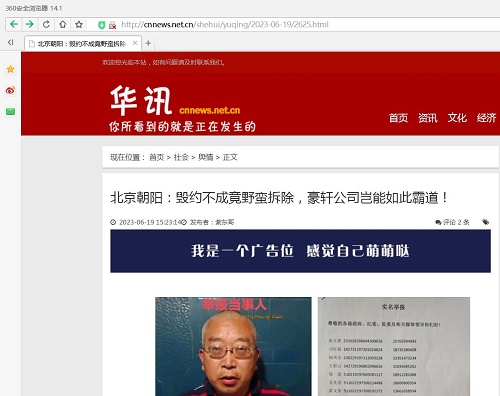
Task: Go back with the green left arrow
Action: pyautogui.click(x=14, y=24)
